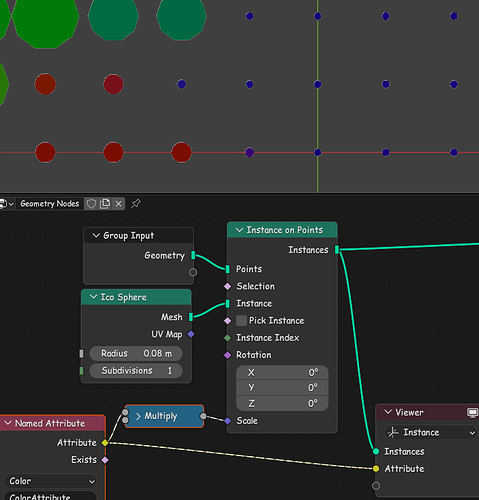Unlink the Geometry Nodes datablock

click(118, 204)
